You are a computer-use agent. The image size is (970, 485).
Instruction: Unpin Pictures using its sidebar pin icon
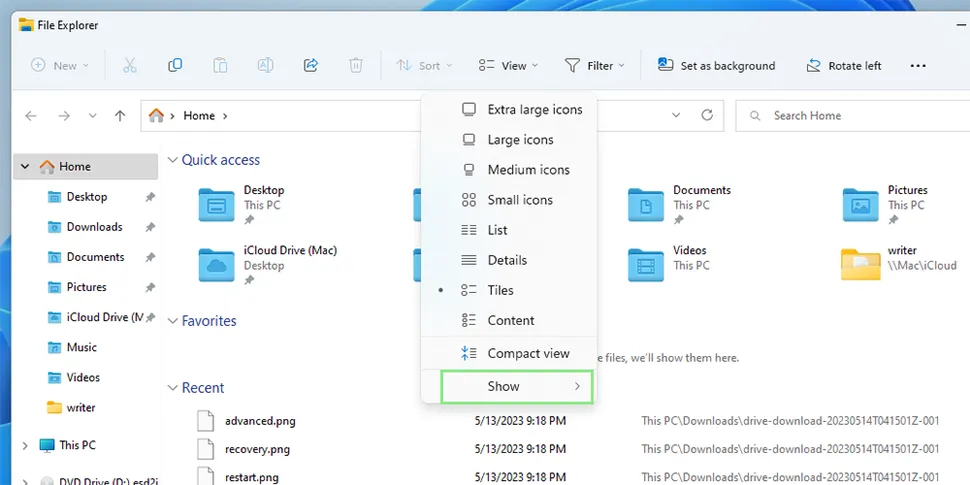click(150, 288)
